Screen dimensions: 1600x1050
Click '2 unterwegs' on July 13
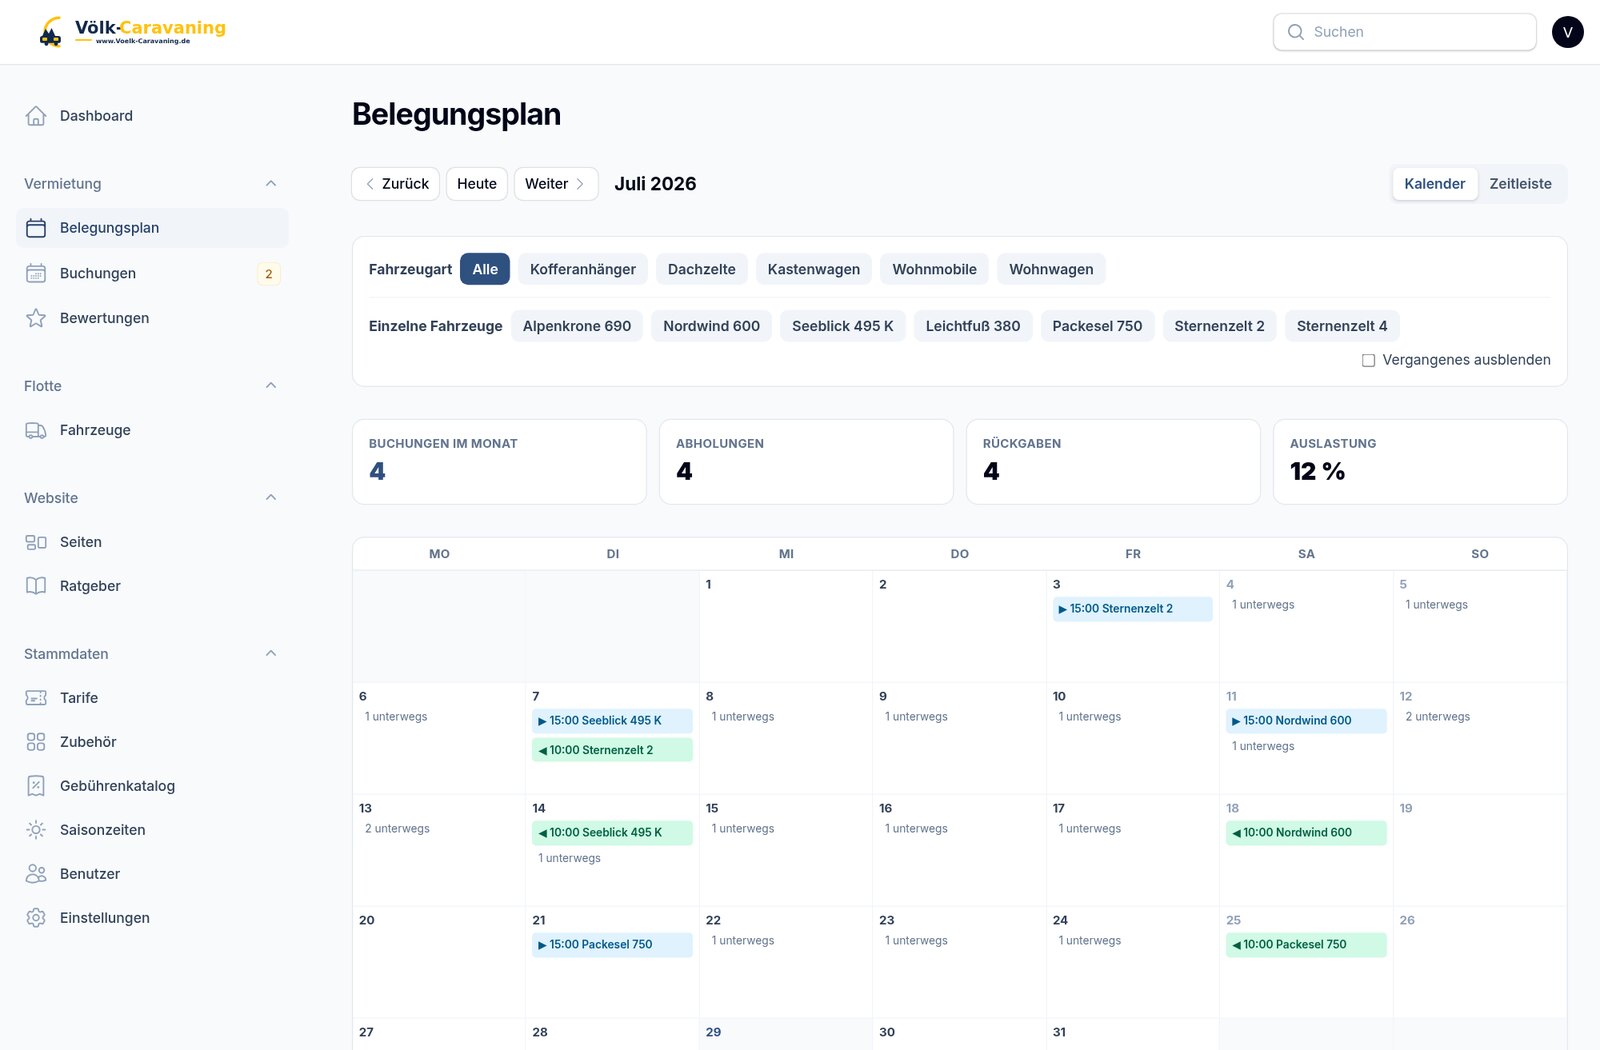pos(397,829)
